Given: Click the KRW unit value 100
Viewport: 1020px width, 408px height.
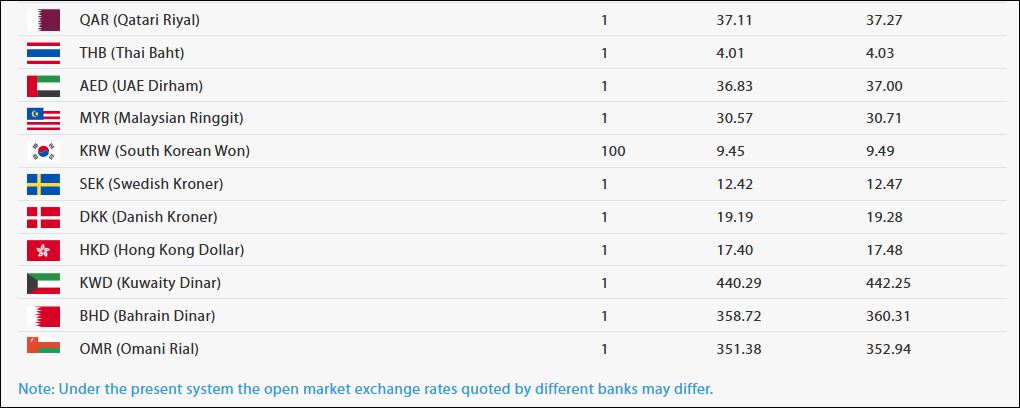Looking at the screenshot, I should tap(613, 152).
